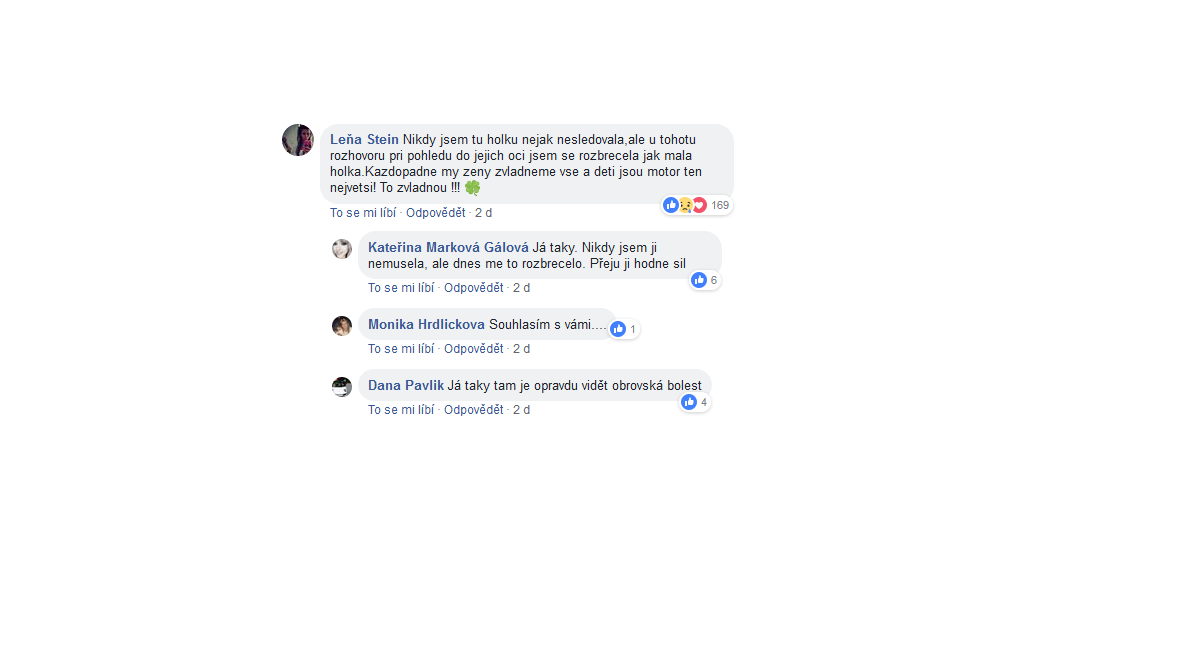Open Kateřina Marková Gálová's avatar
The height and width of the screenshot is (646, 1180).
pyautogui.click(x=342, y=248)
